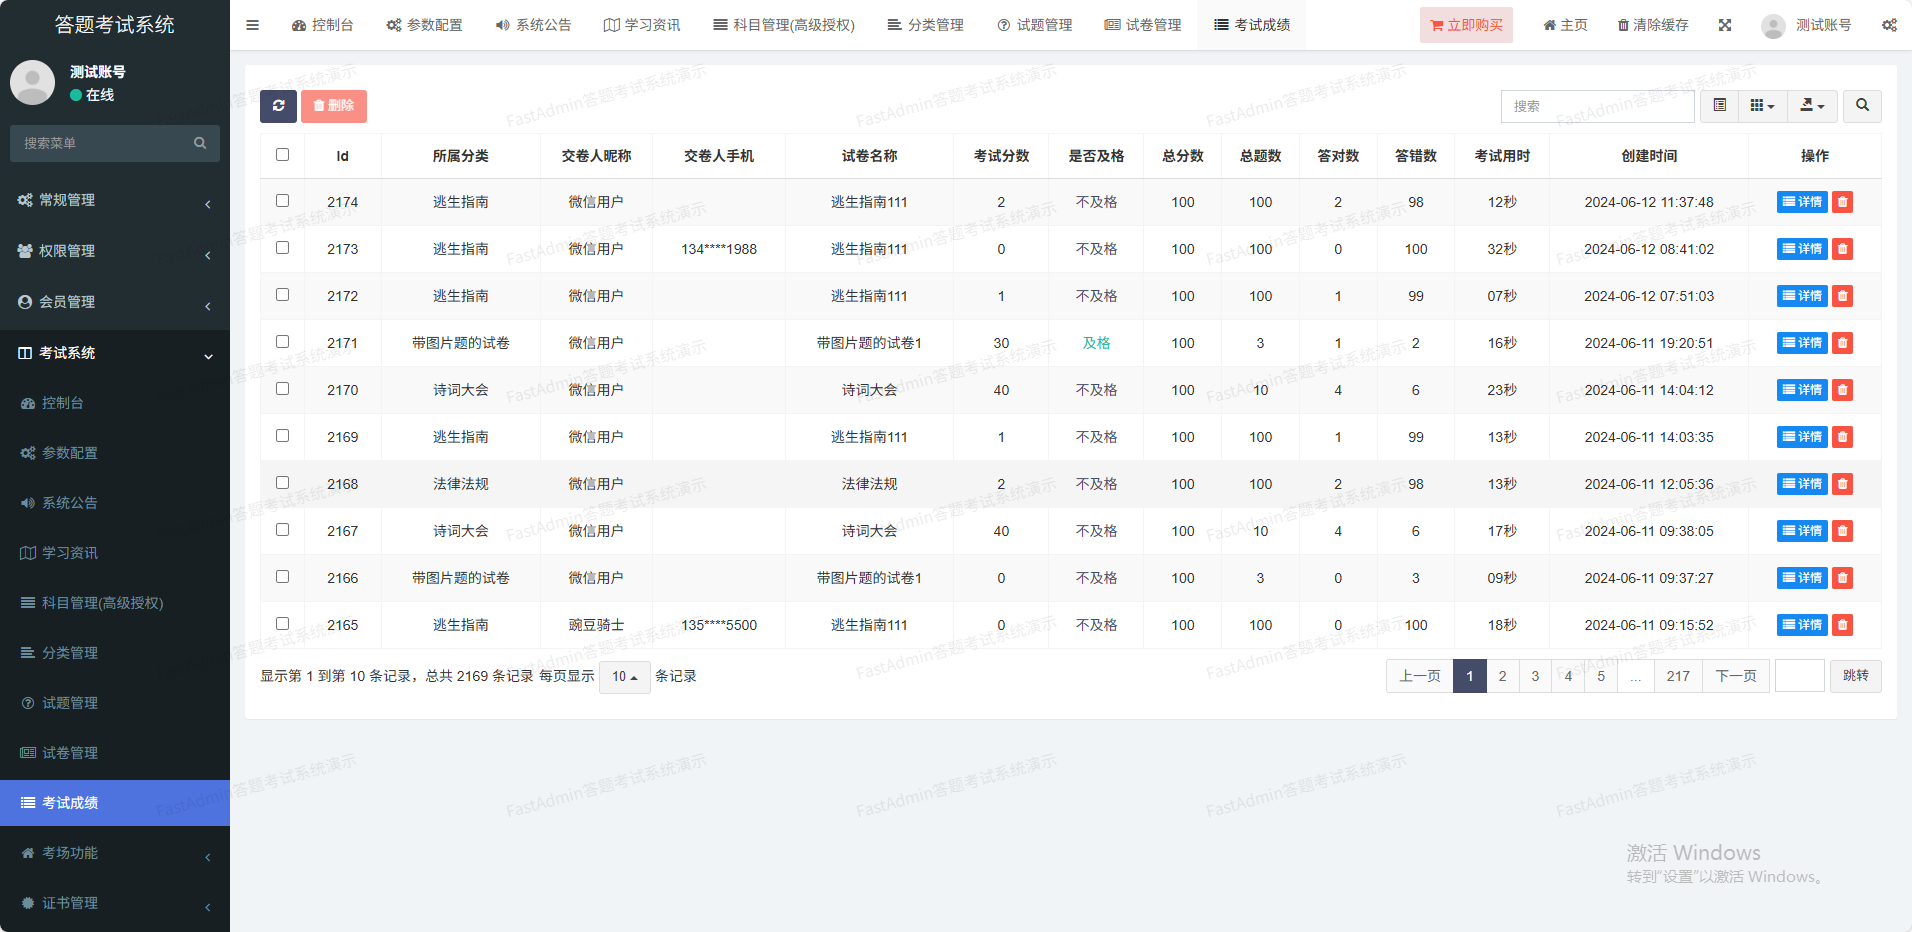Click the refresh table icon button
The image size is (1912, 932).
pyautogui.click(x=278, y=106)
